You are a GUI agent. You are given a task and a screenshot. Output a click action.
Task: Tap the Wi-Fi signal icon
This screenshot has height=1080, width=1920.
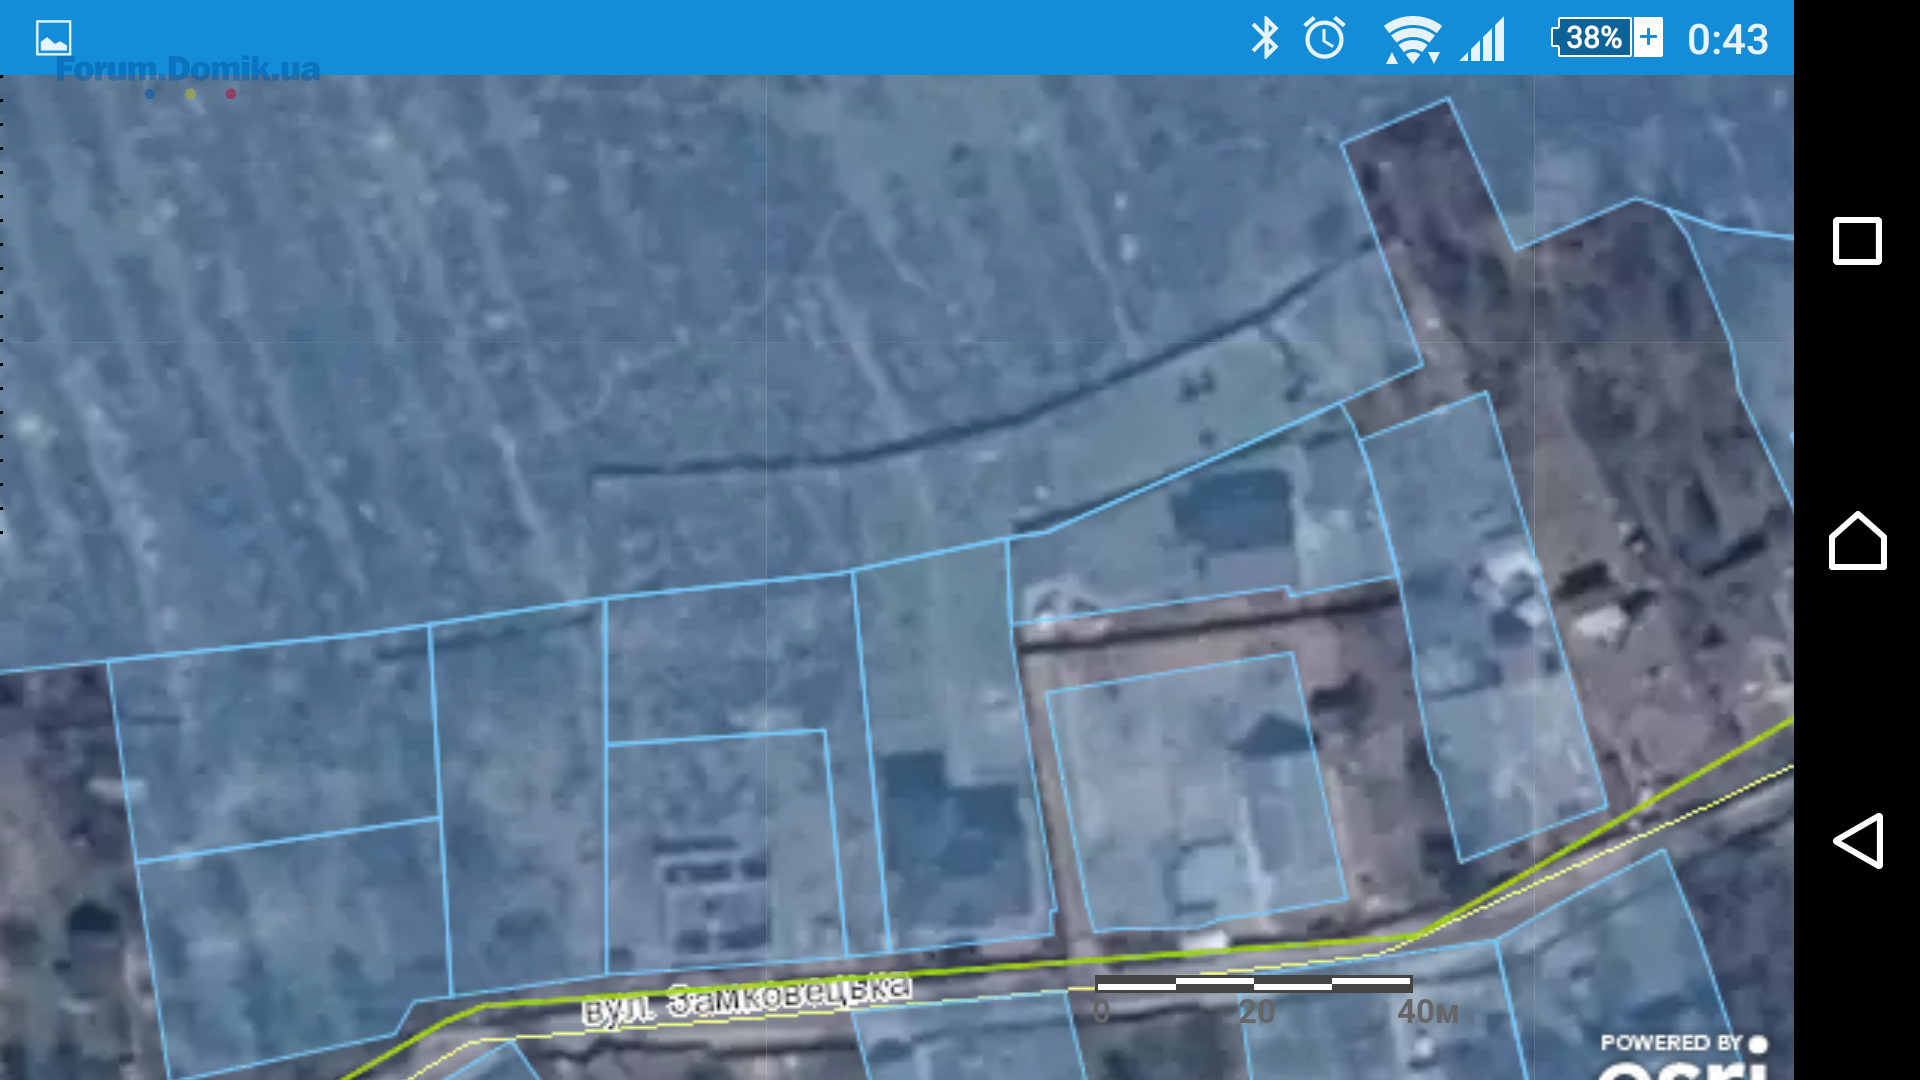click(1411, 40)
